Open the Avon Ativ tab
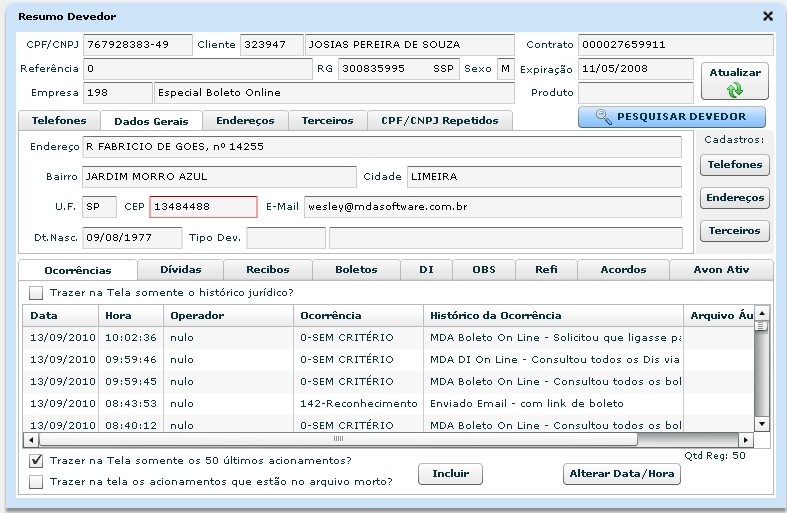Screen dimensions: 787x513 tap(721, 270)
